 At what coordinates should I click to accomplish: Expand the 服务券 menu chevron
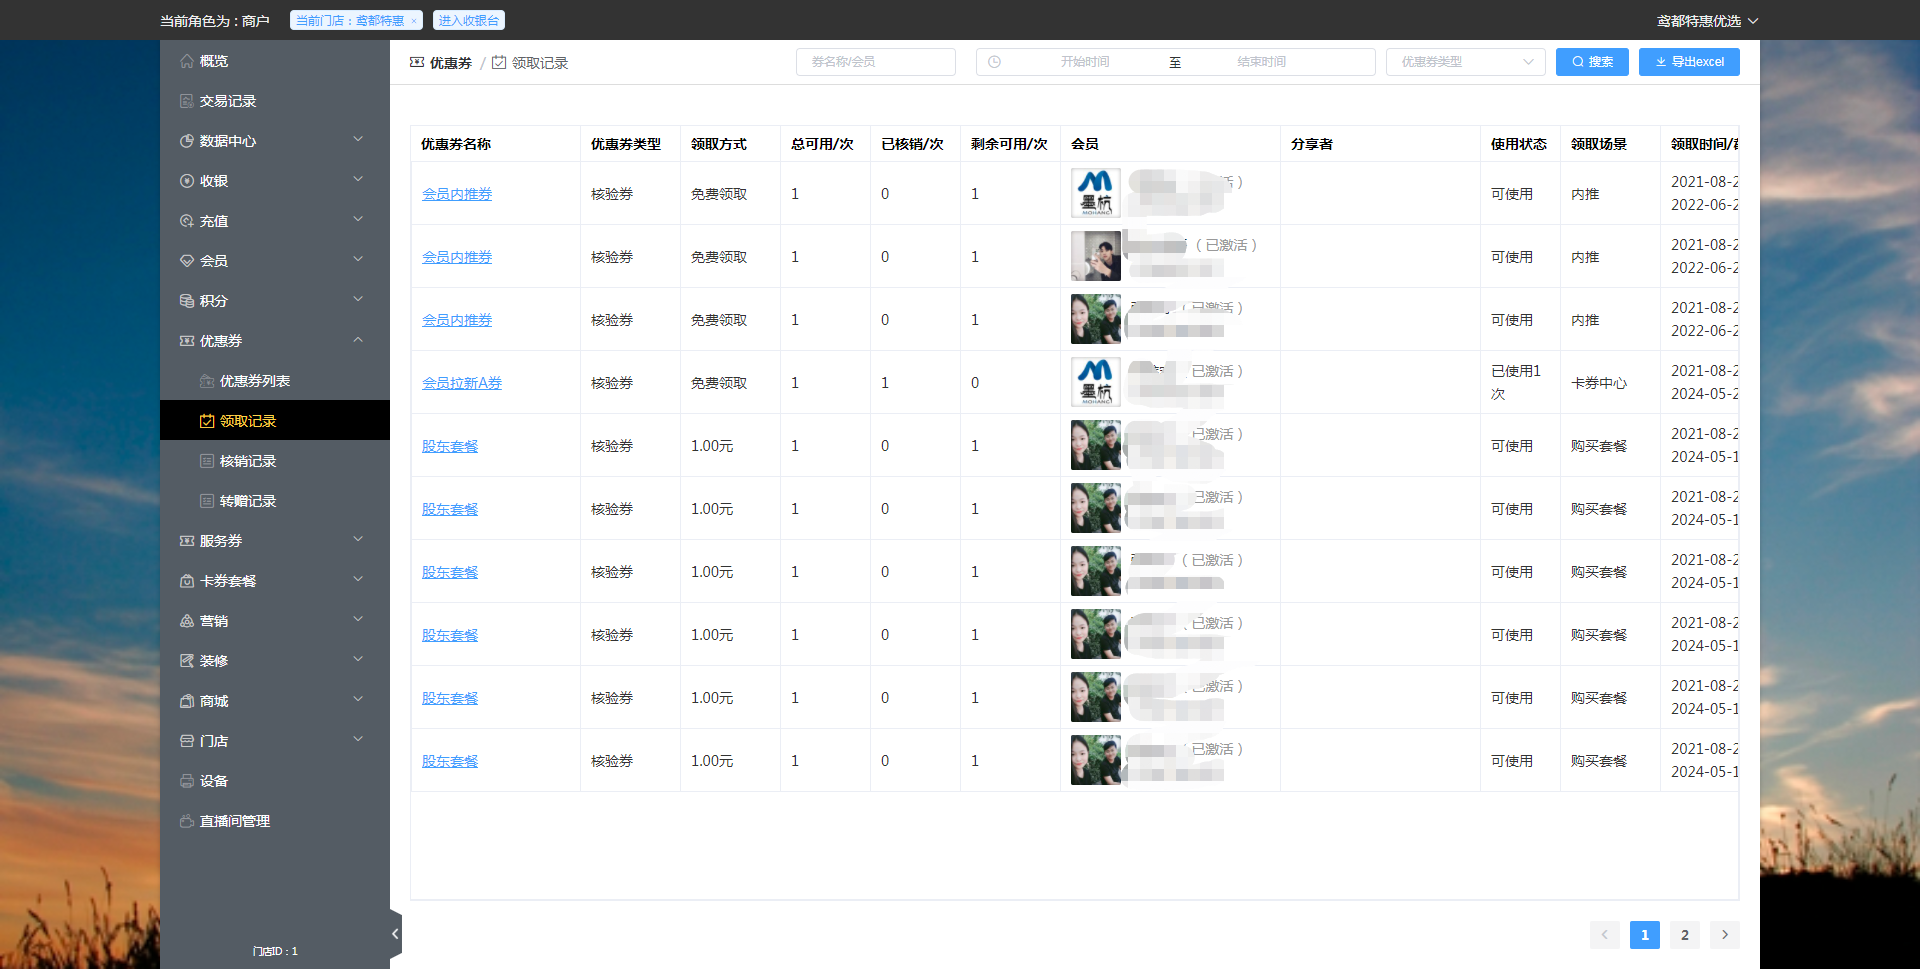point(358,540)
